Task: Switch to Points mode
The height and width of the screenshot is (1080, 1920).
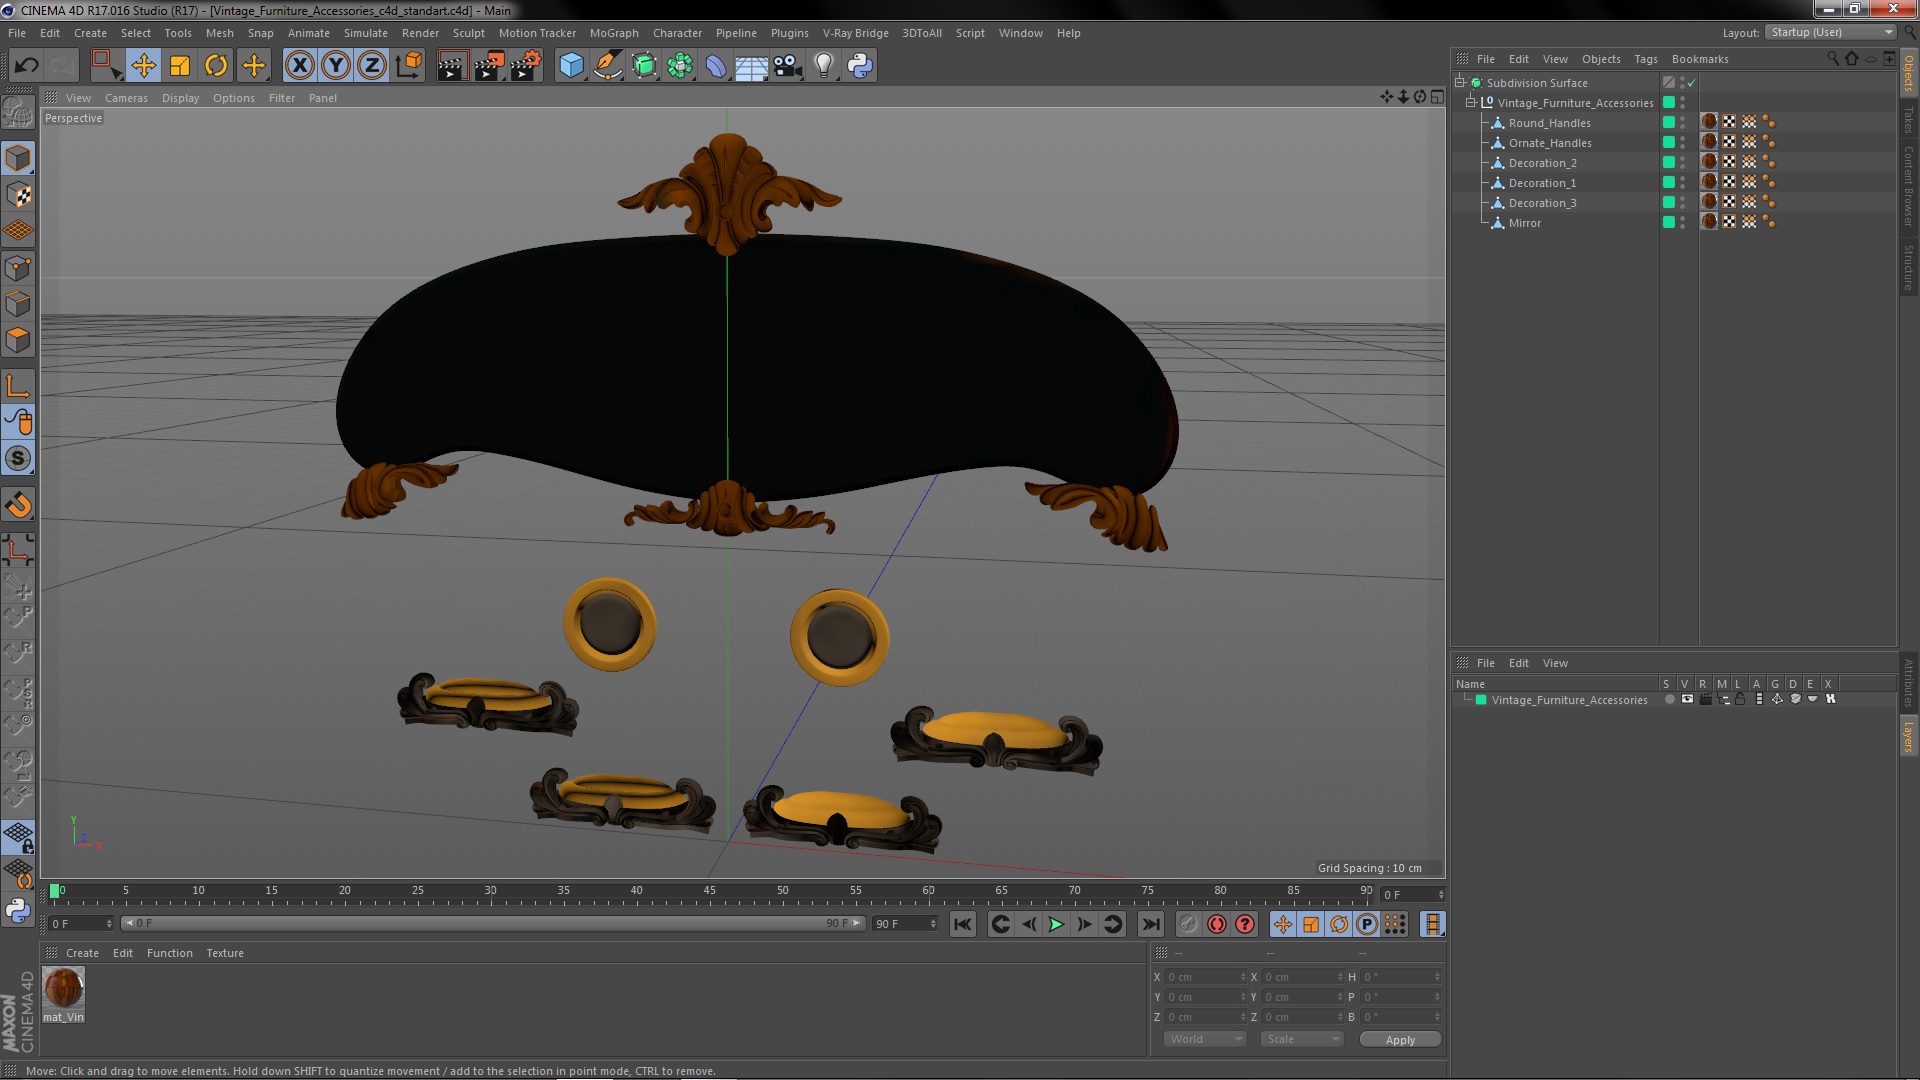Action: pos(18,268)
